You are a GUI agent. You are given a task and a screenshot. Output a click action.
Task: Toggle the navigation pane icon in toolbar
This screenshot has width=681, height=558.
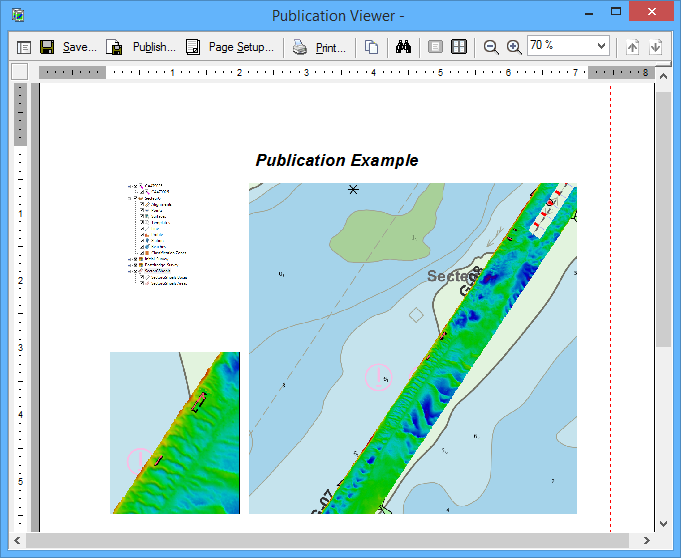24,47
